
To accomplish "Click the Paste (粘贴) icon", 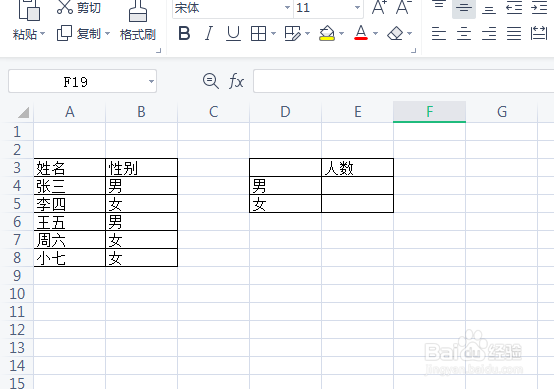I will click(29, 10).
